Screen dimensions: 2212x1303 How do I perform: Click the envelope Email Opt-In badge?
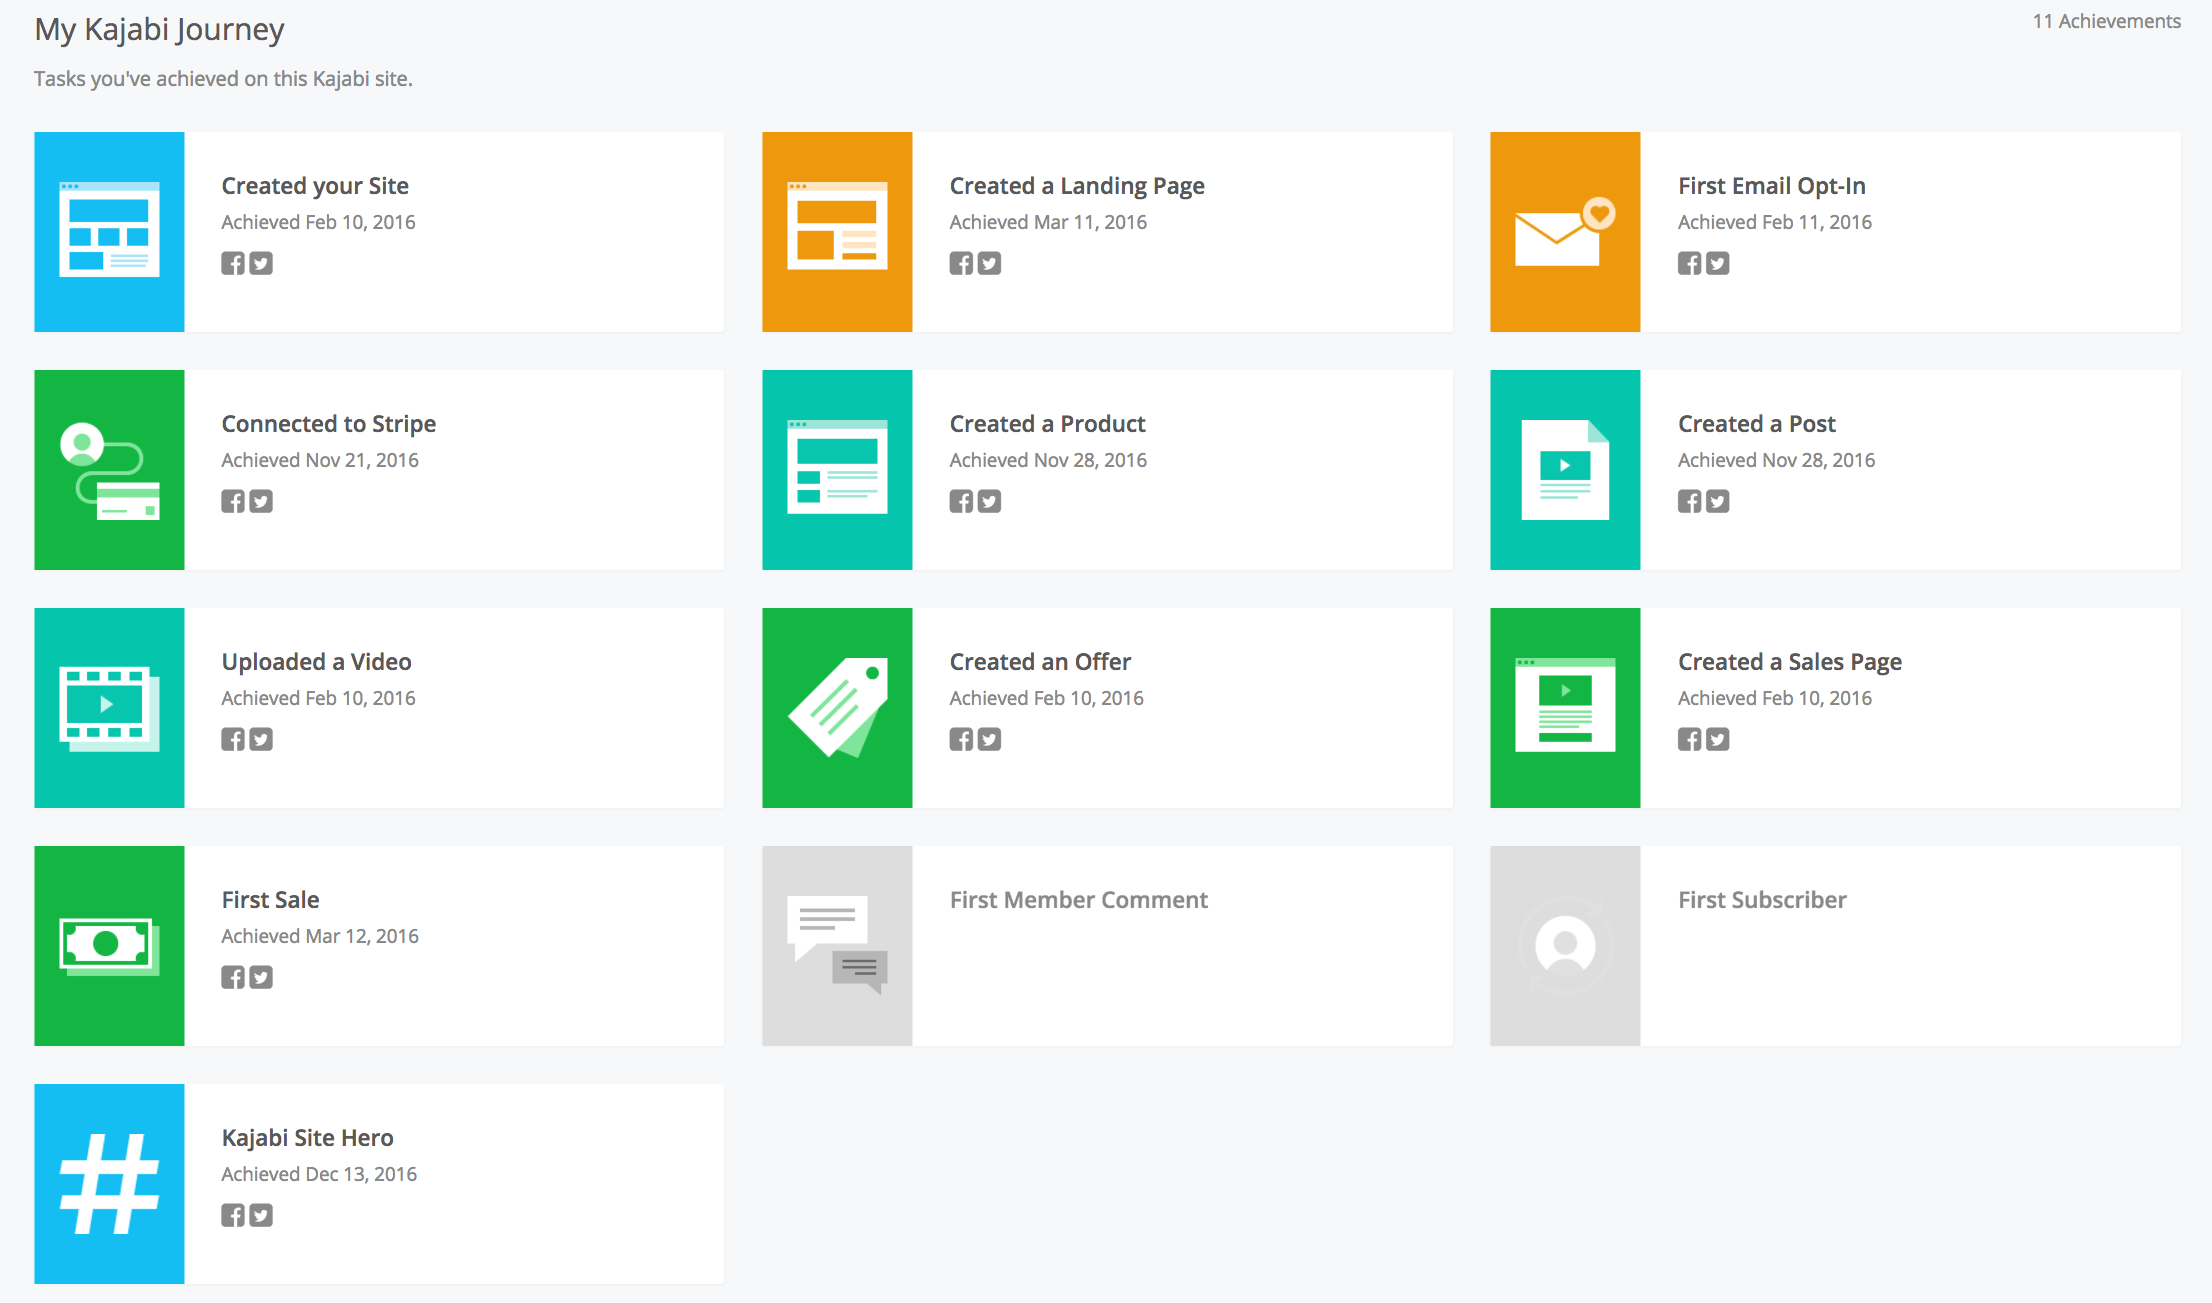pyautogui.click(x=1565, y=232)
